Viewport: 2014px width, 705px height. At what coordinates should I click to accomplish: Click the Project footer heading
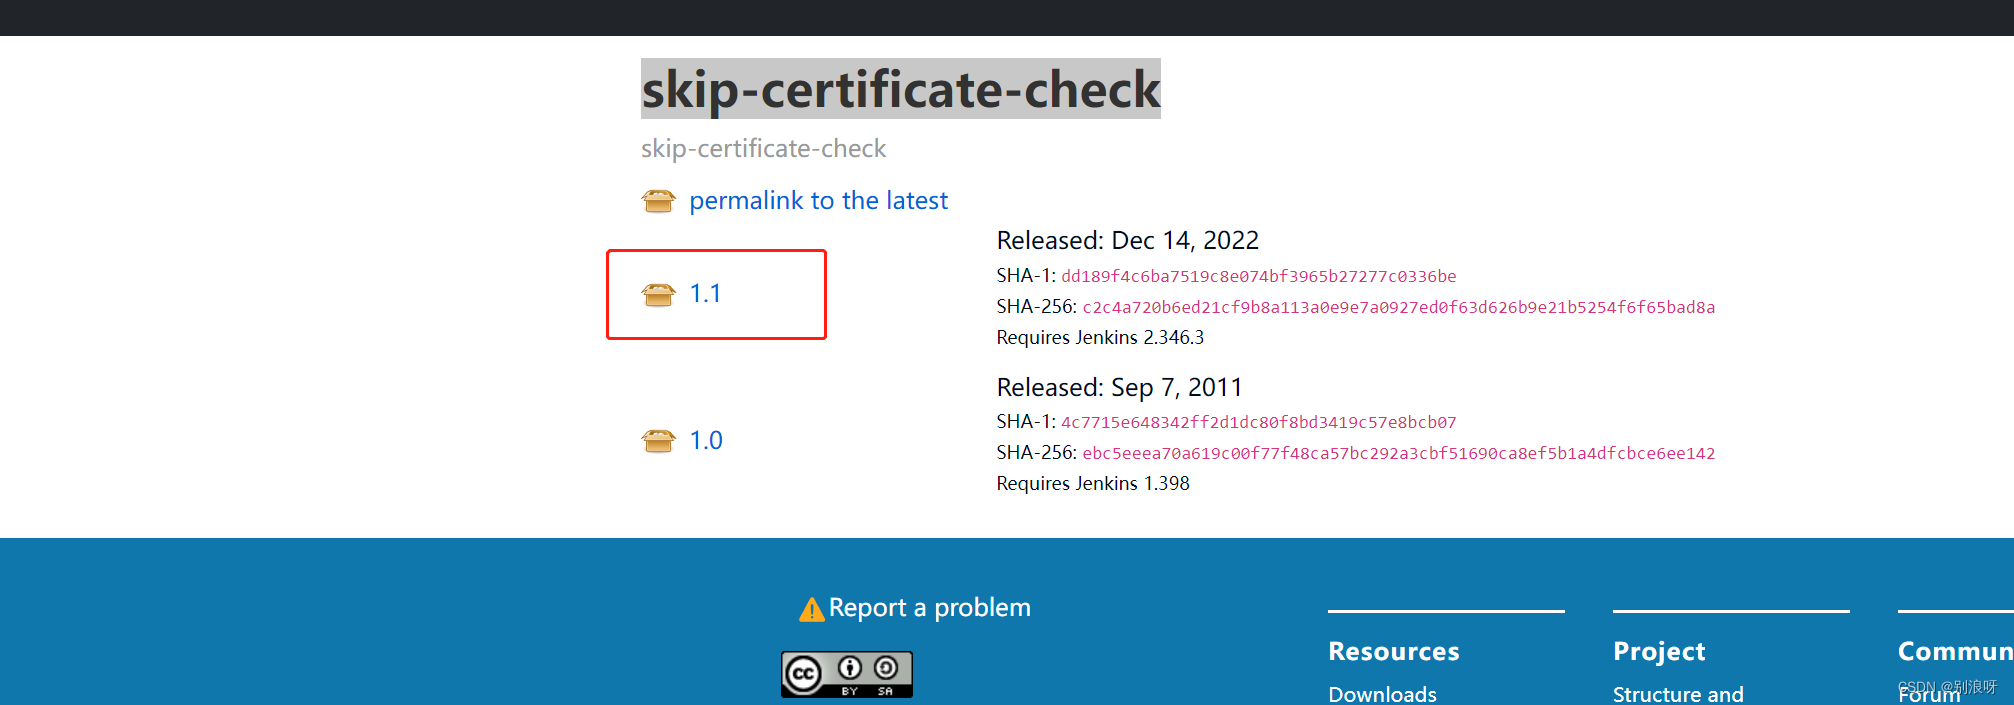click(x=1659, y=652)
